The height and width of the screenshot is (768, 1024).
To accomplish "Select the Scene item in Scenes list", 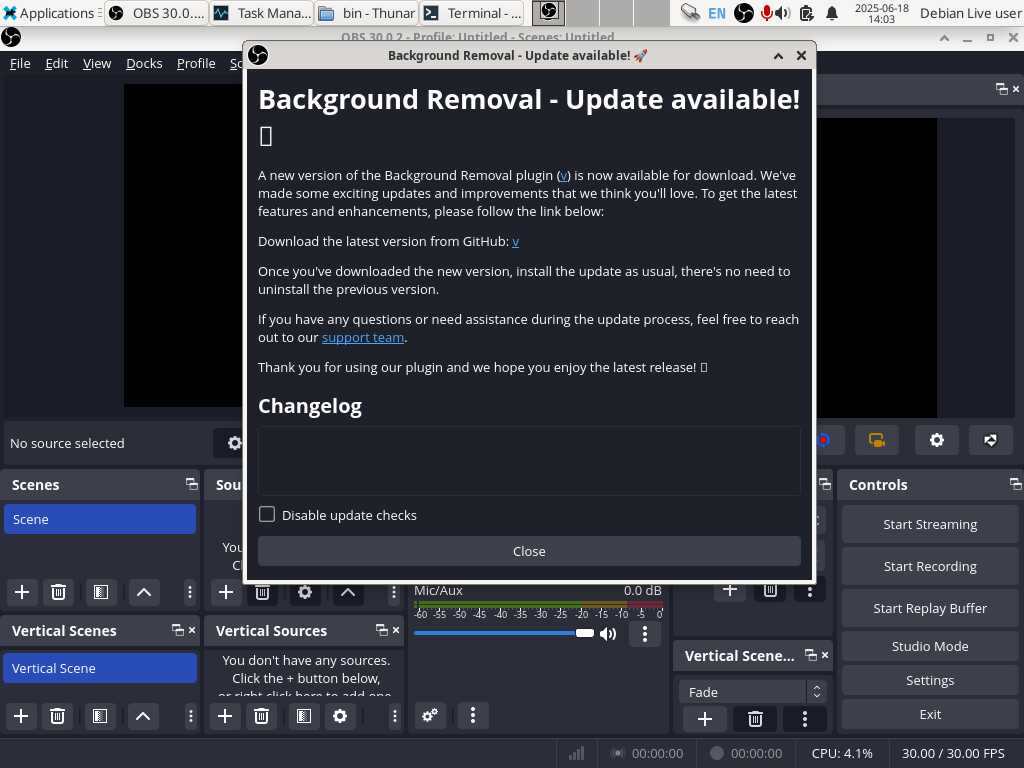I will click(x=100, y=519).
